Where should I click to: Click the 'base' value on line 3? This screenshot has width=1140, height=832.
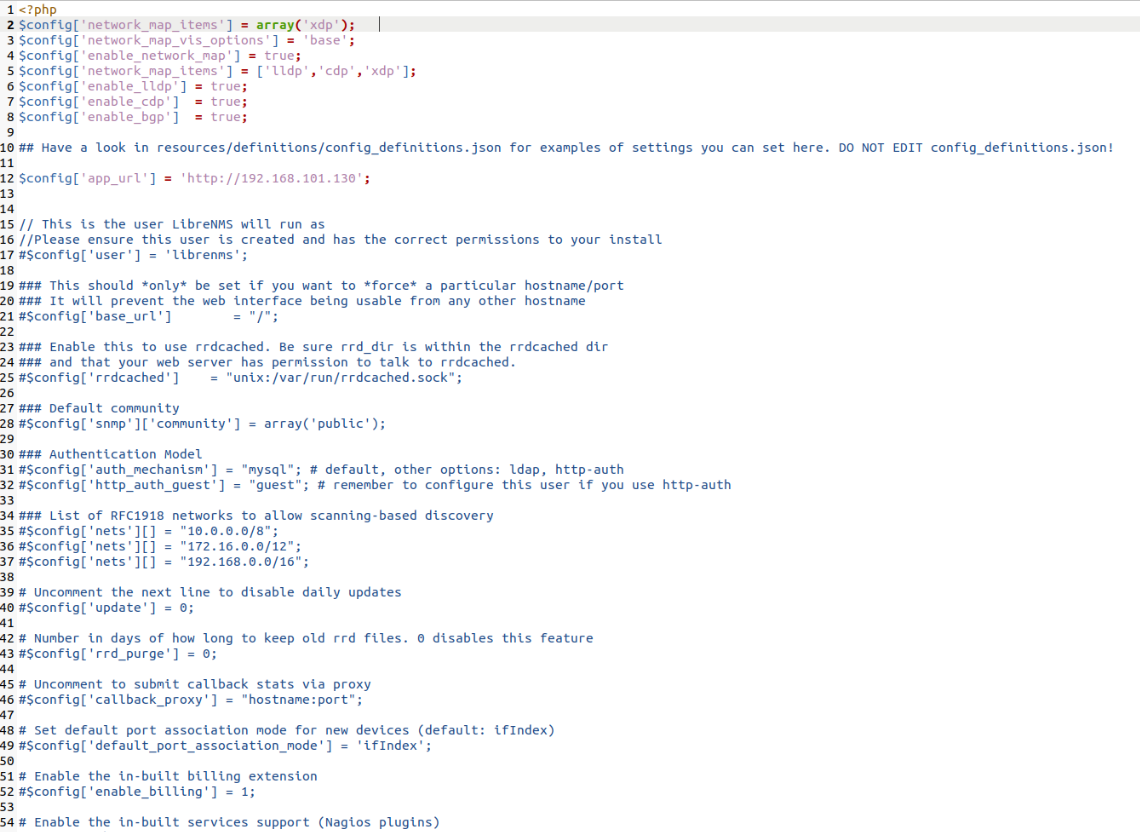click(x=325, y=40)
